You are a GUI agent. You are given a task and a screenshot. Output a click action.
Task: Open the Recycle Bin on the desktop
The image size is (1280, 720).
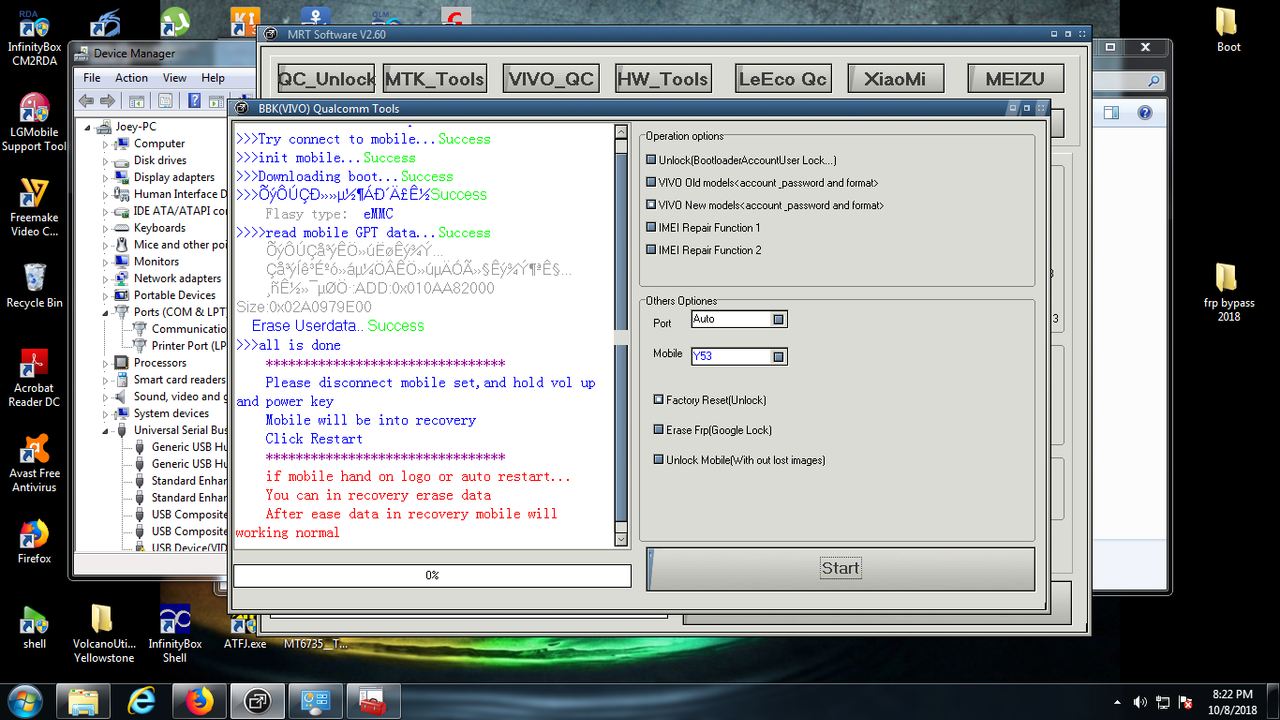pyautogui.click(x=34, y=285)
